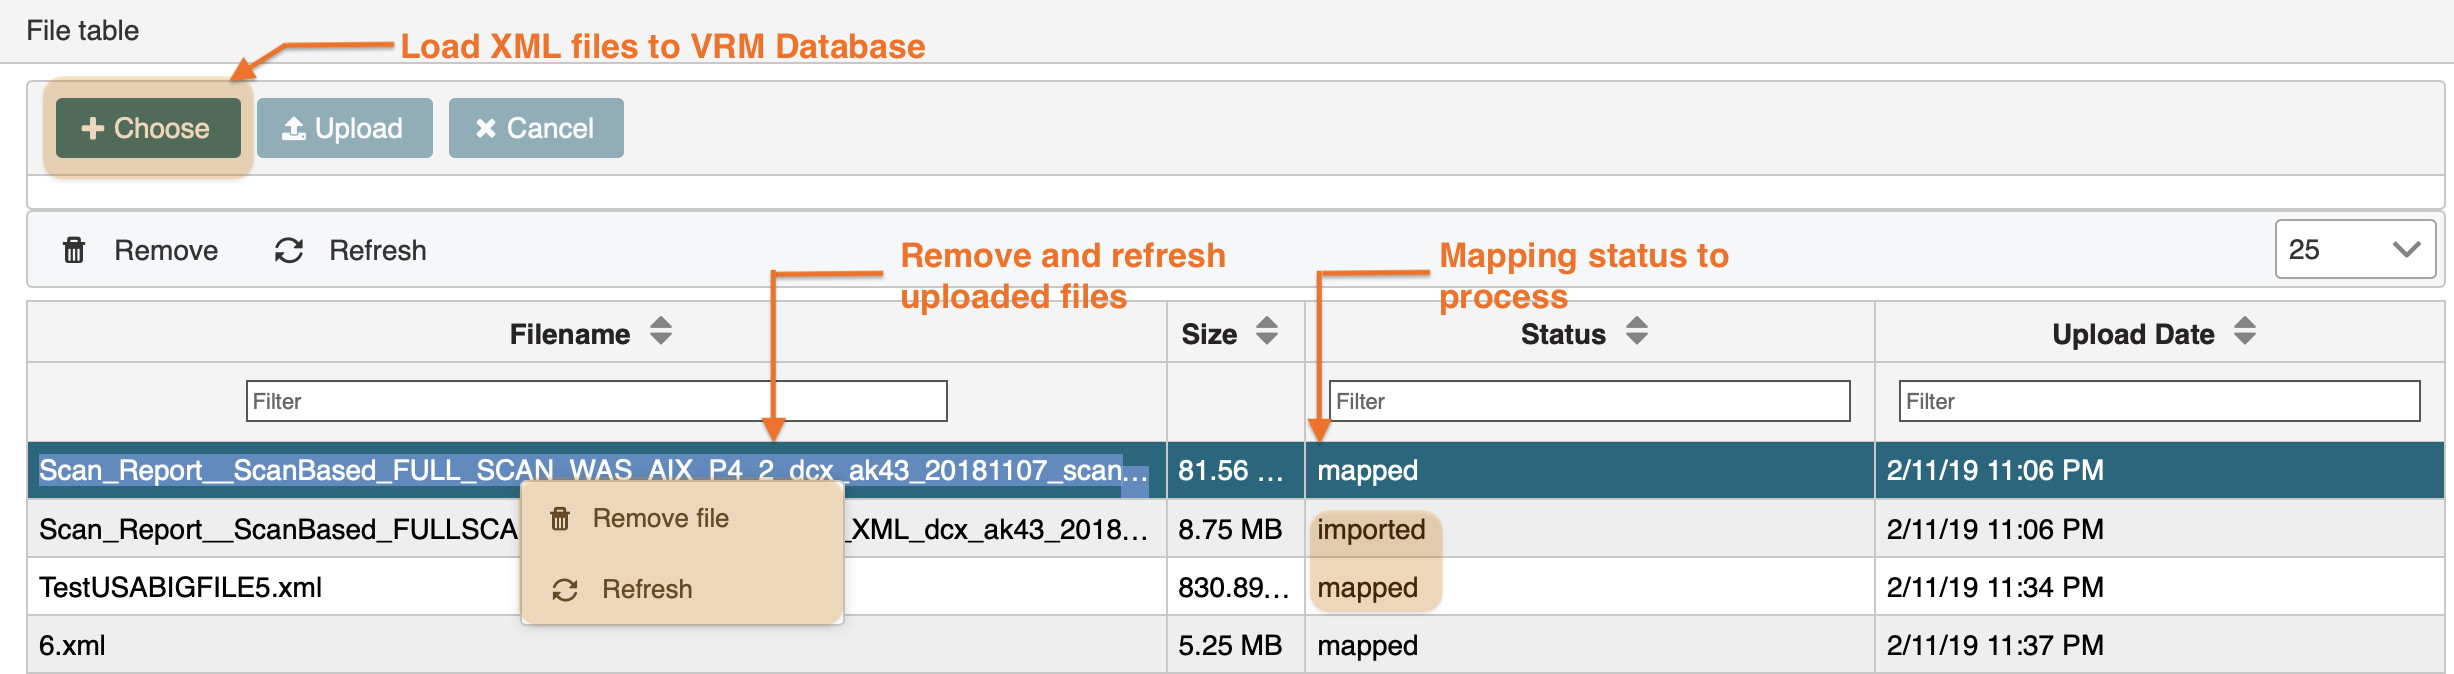
Task: Focus the Filename filter input field
Action: pos(596,401)
